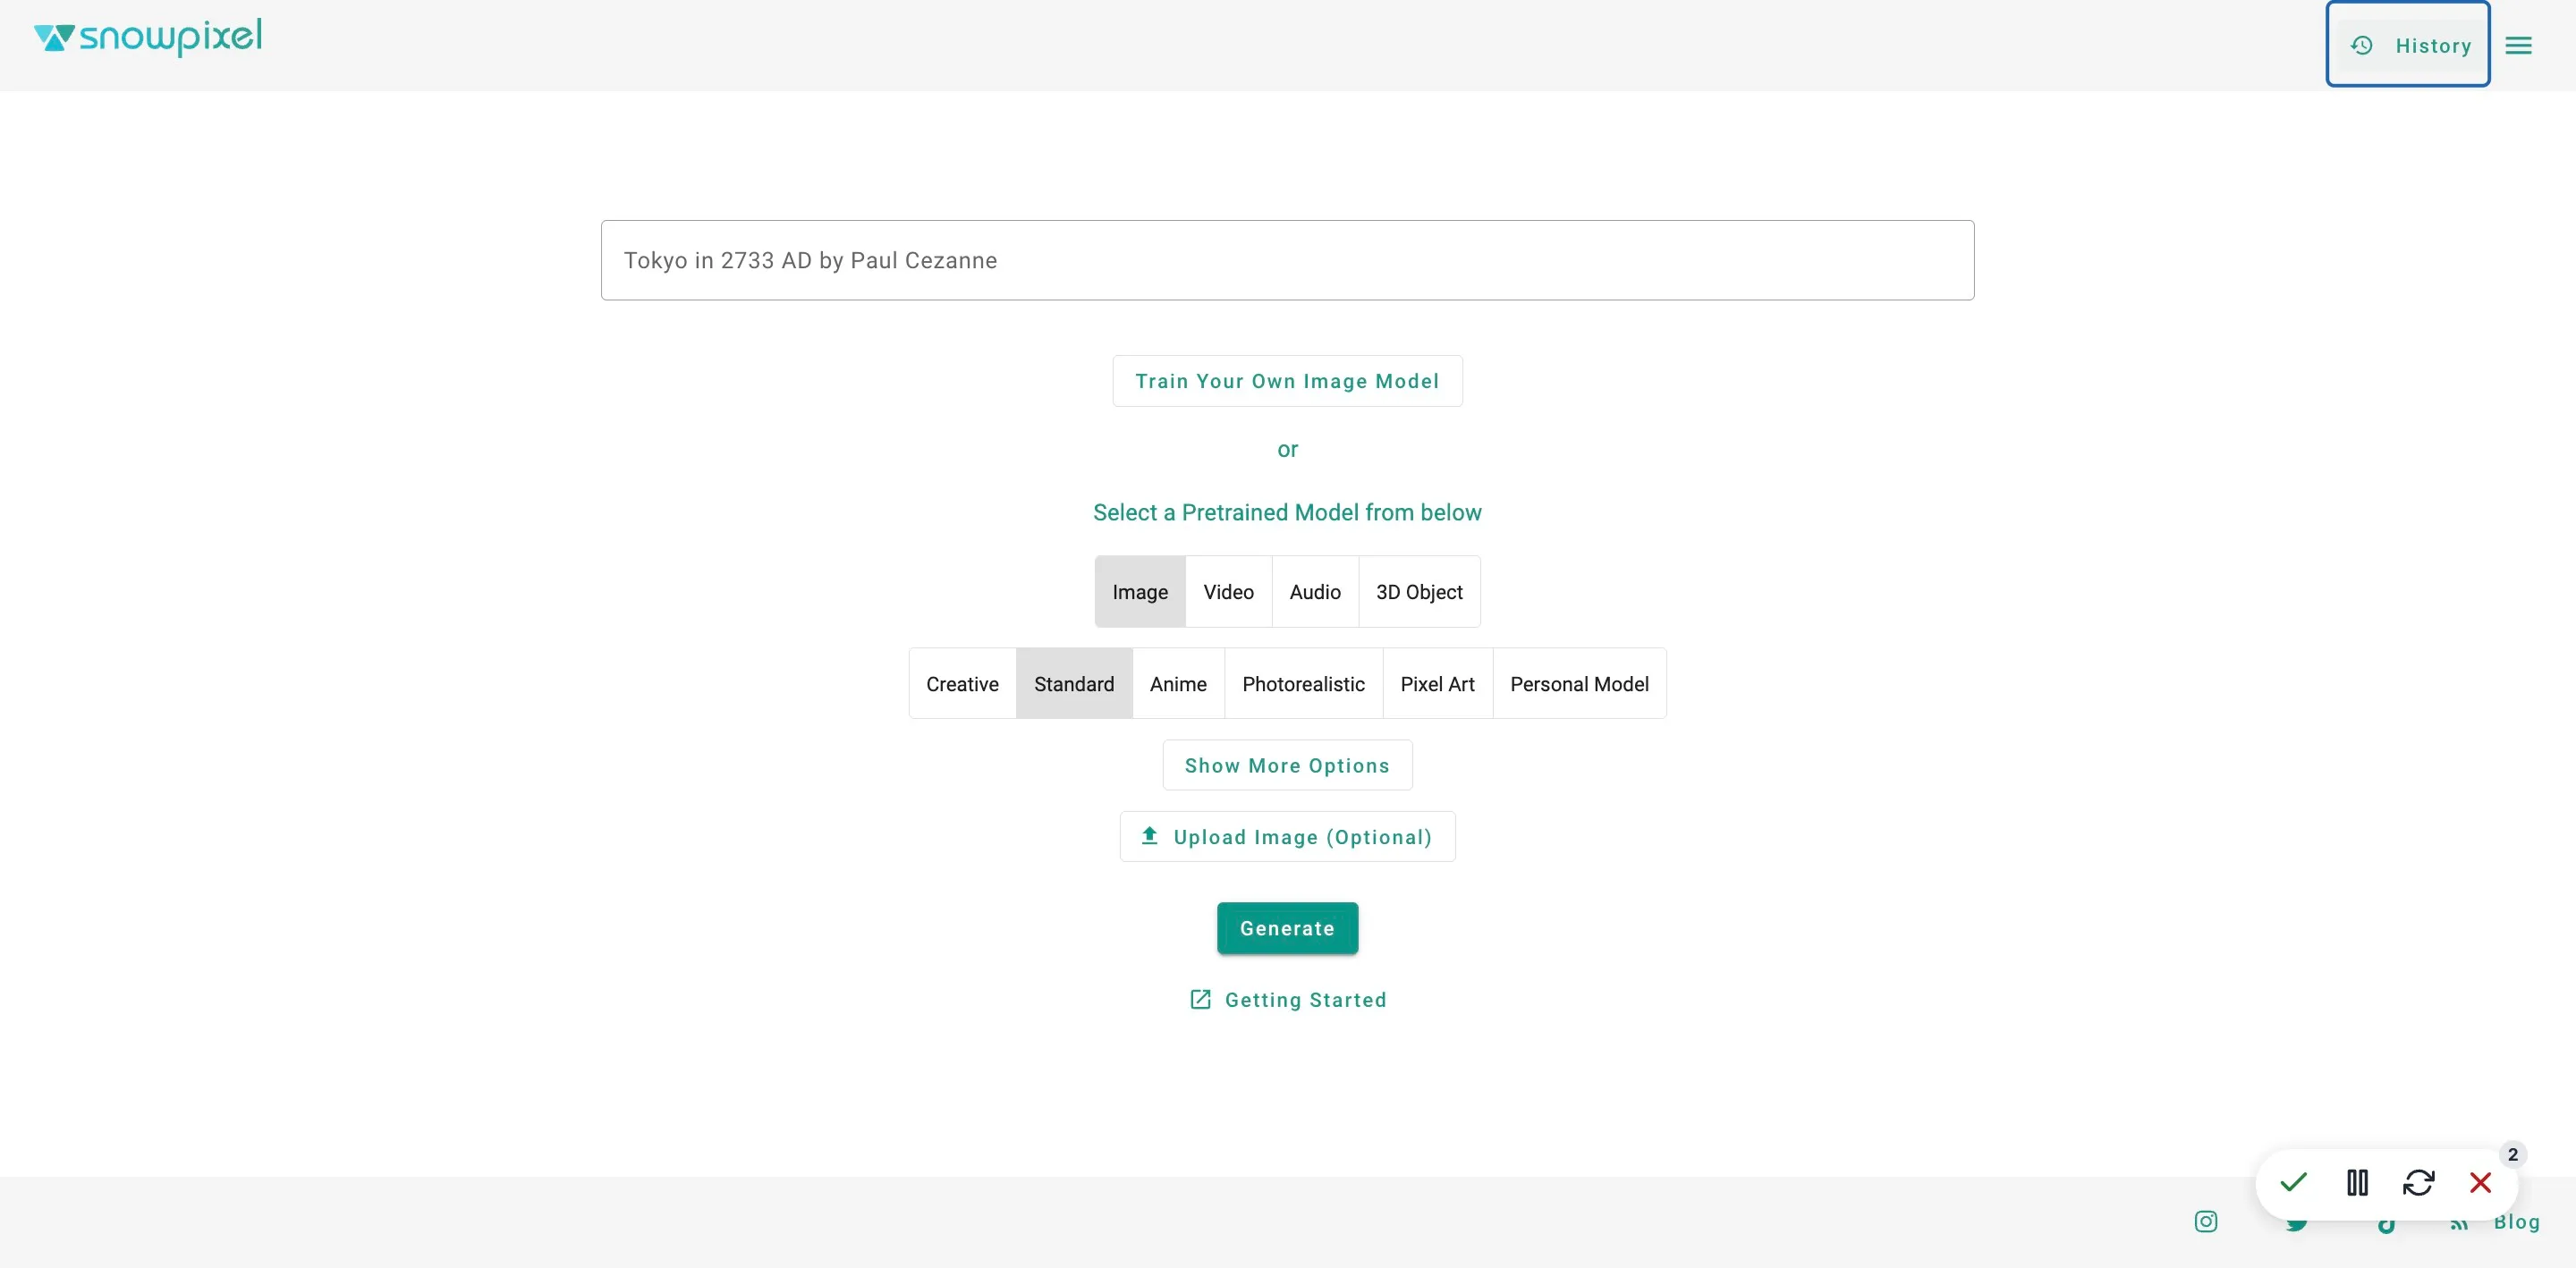
Task: Choose the Photorealistic model style
Action: pos(1303,684)
